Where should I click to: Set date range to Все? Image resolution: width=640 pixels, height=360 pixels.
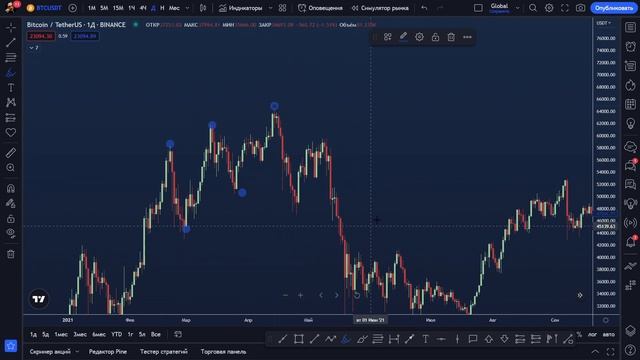156,334
